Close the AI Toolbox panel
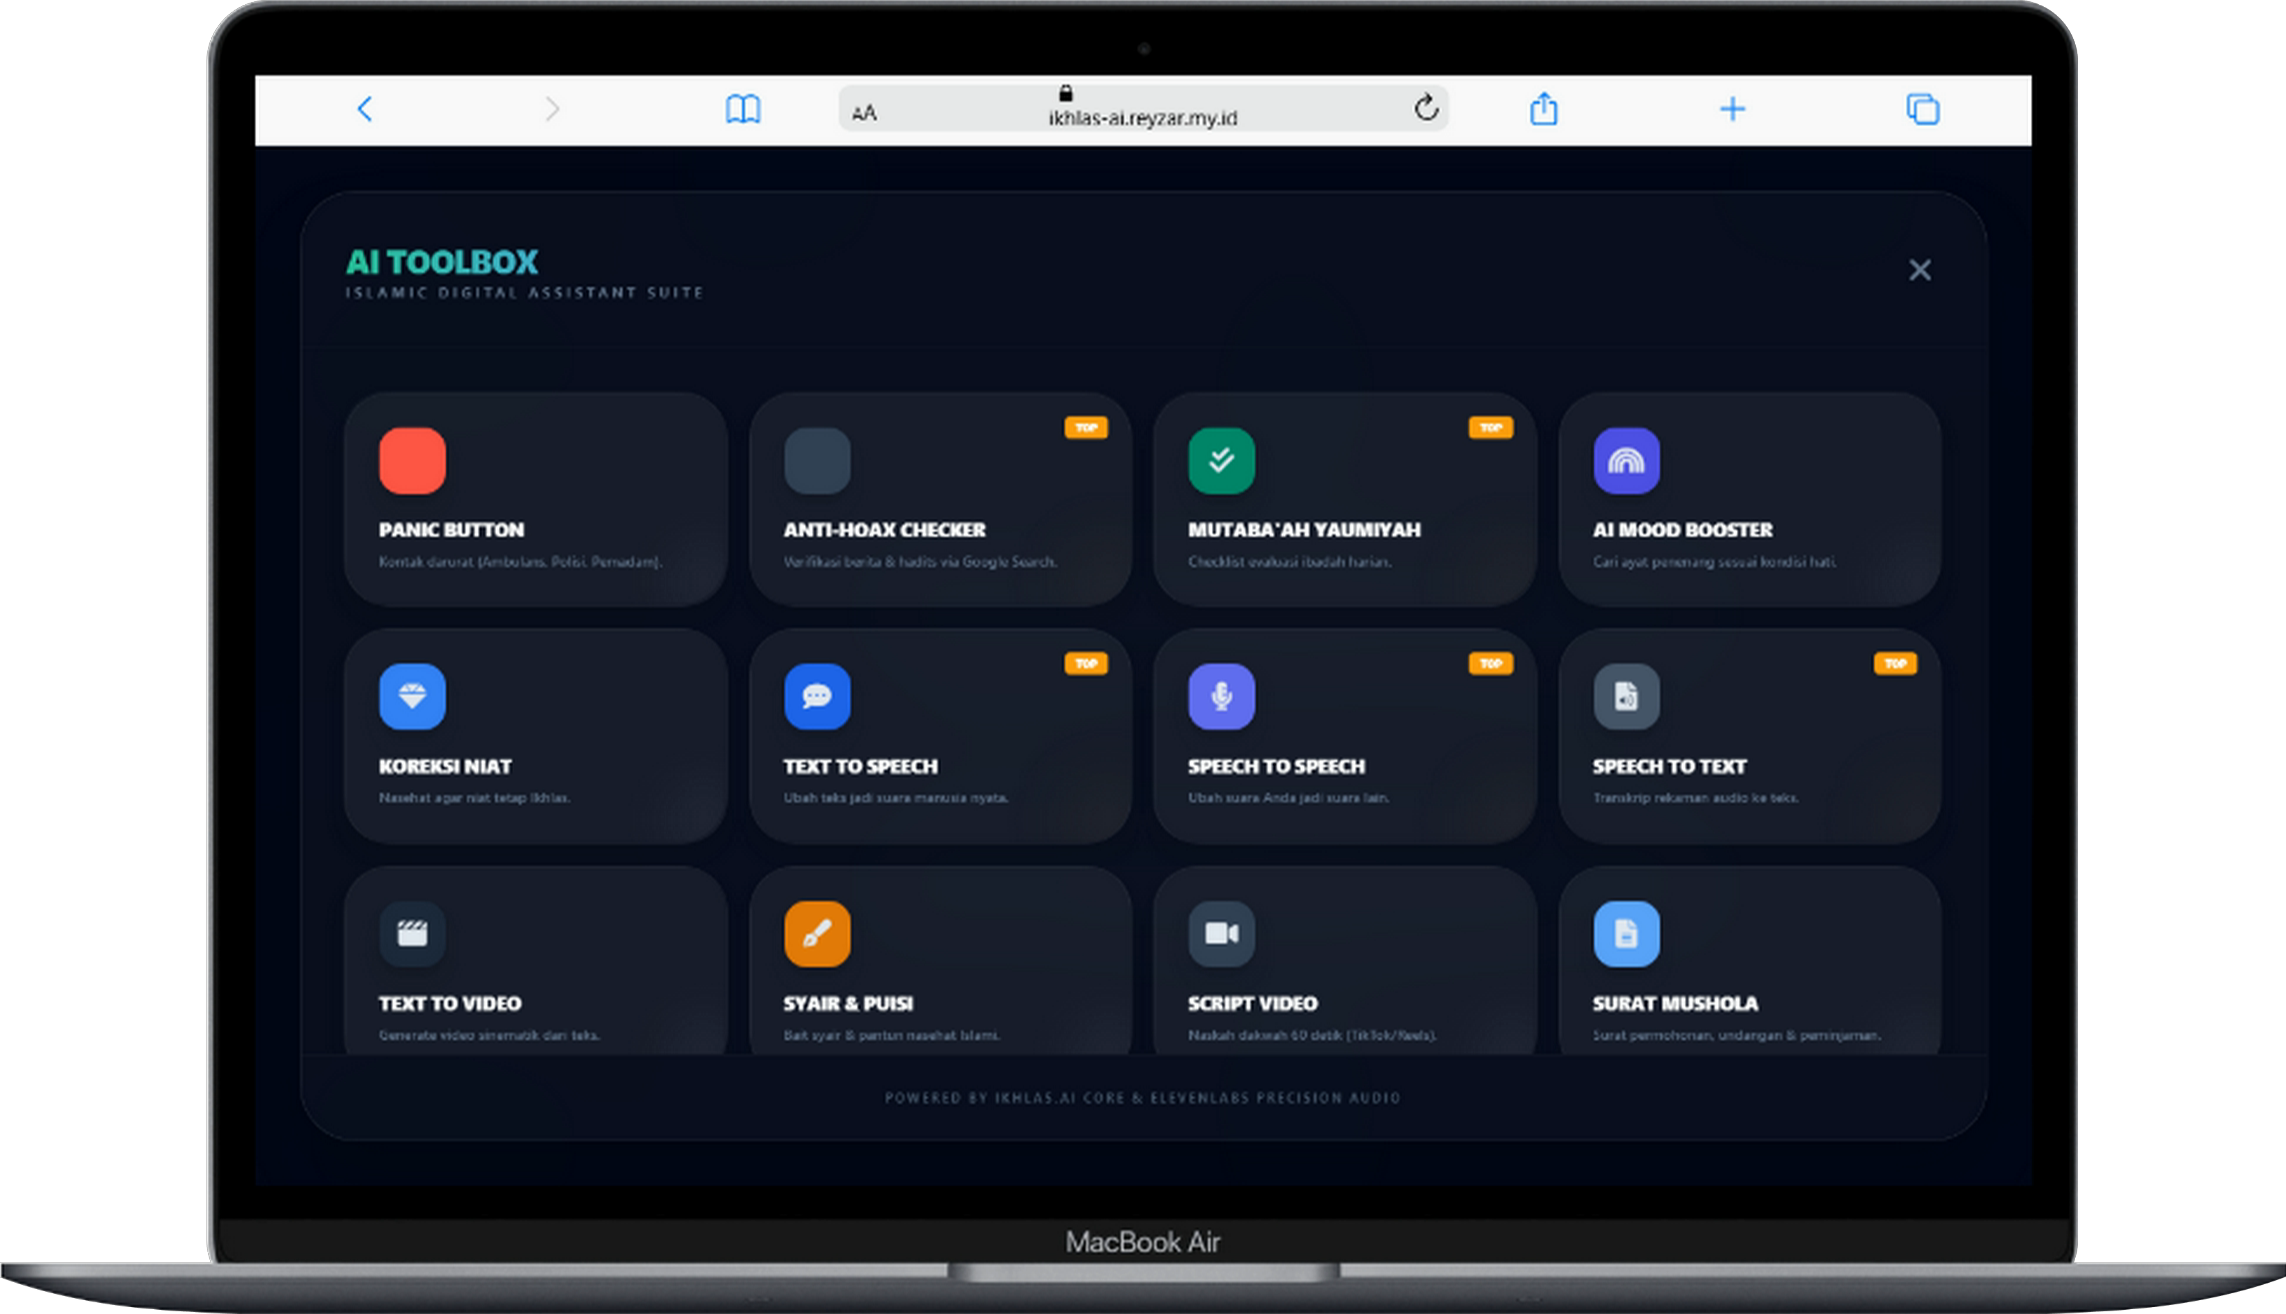Image resolution: width=2286 pixels, height=1314 pixels. click(x=1919, y=270)
